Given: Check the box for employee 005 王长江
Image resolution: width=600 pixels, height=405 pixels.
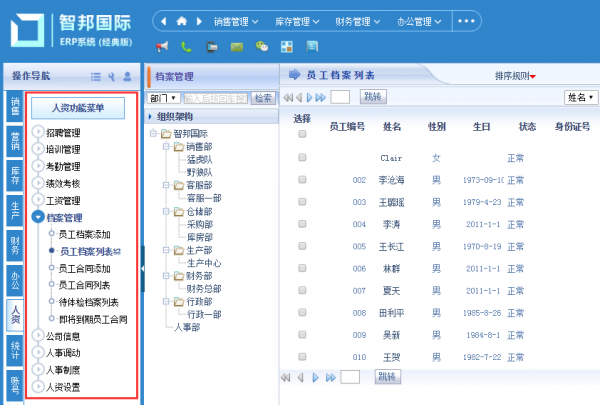Looking at the screenshot, I should 302,246.
